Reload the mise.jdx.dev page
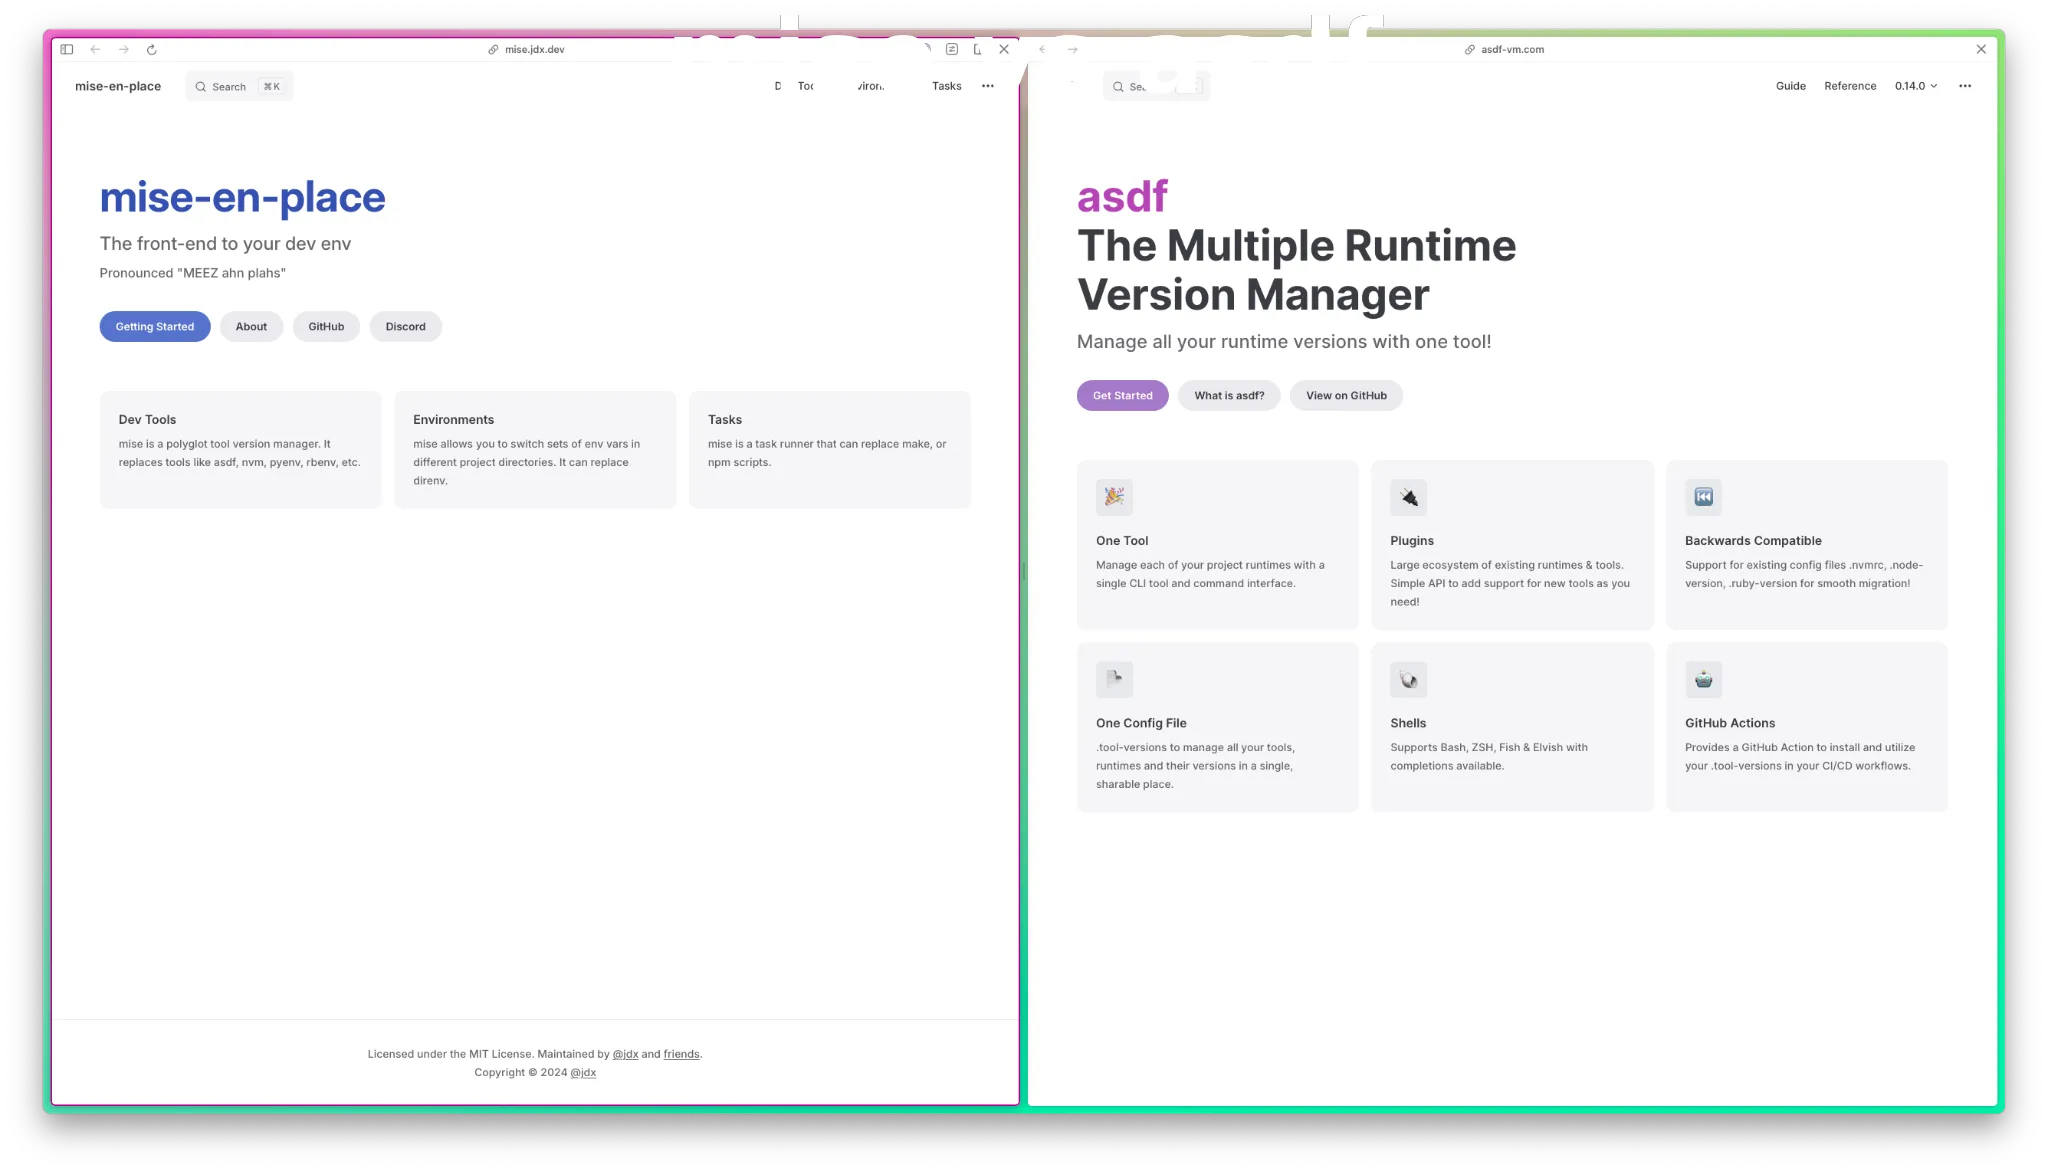This screenshot has width=2048, height=1170. 152,49
